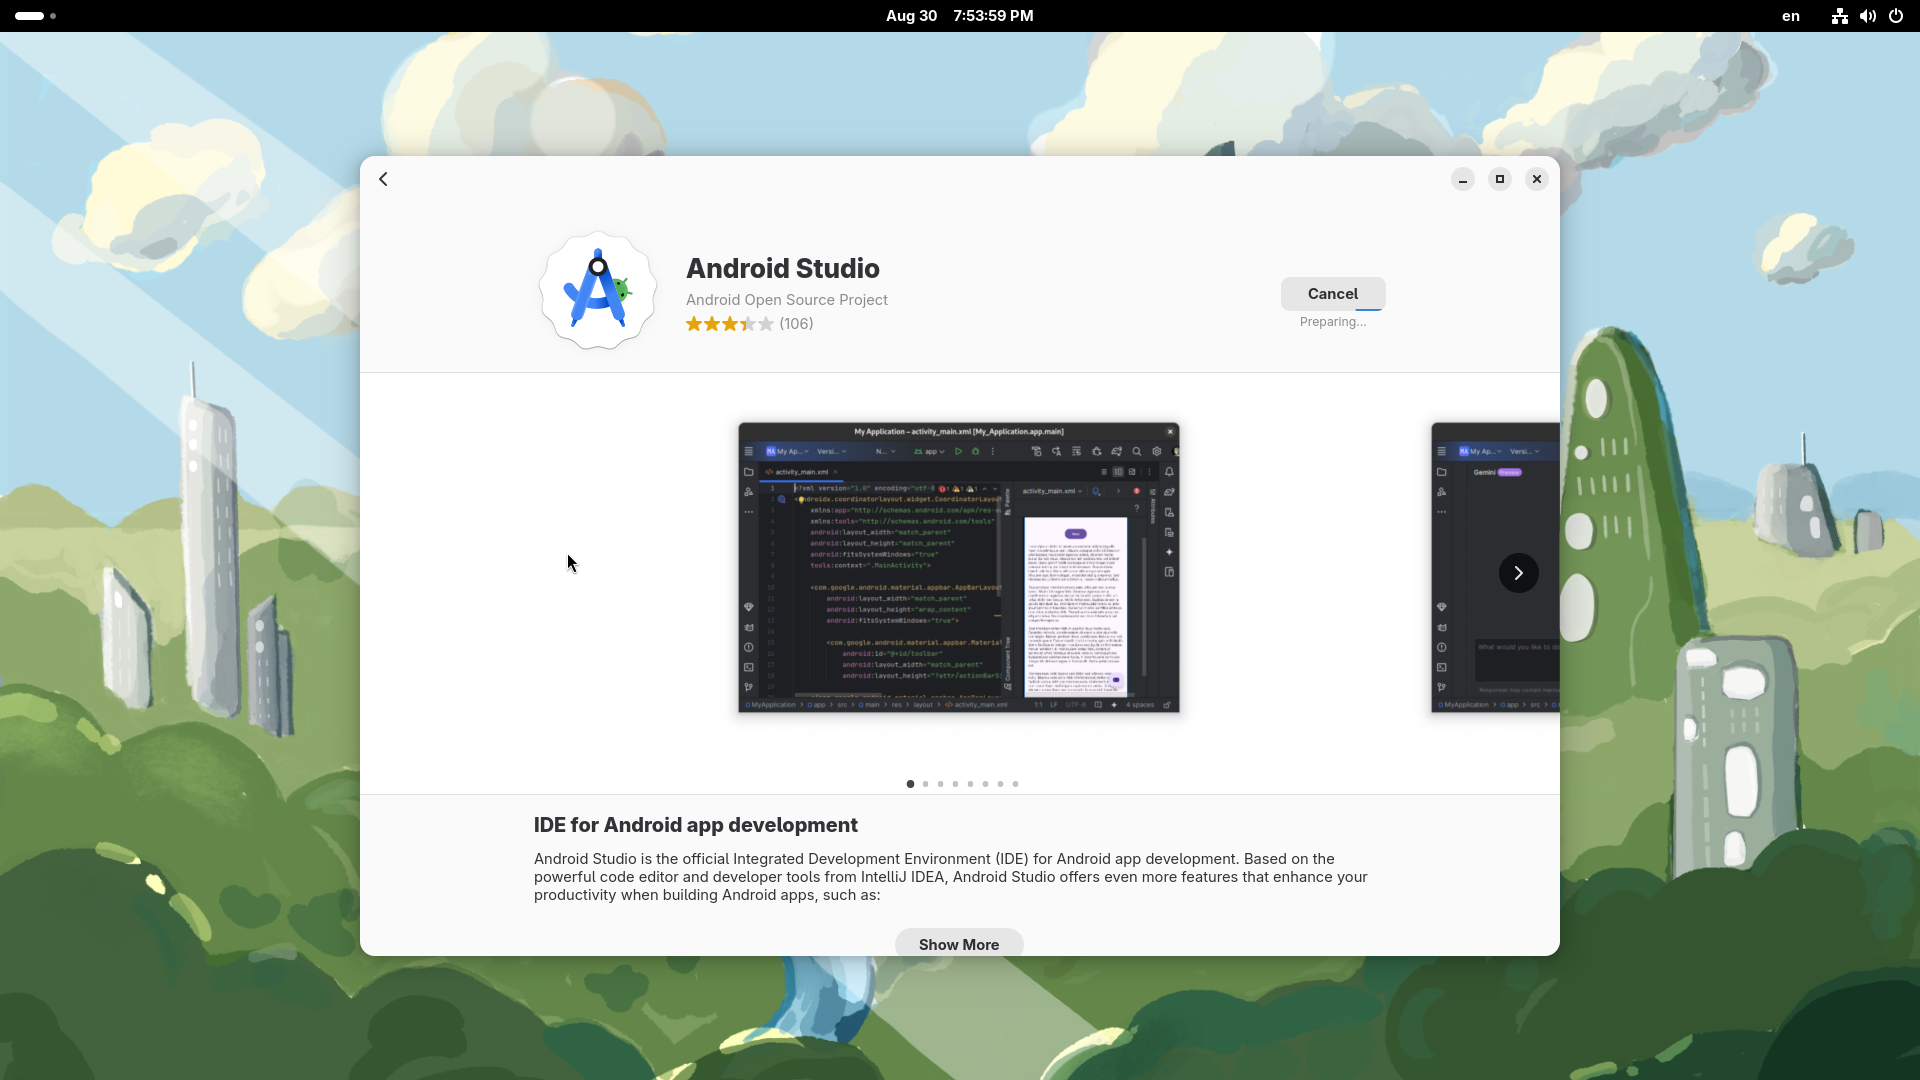
Task: Go back using the header back arrow
Action: point(383,179)
